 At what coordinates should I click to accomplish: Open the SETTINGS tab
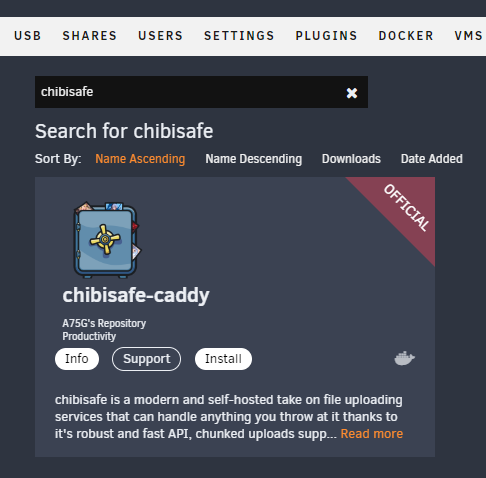pyautogui.click(x=239, y=36)
